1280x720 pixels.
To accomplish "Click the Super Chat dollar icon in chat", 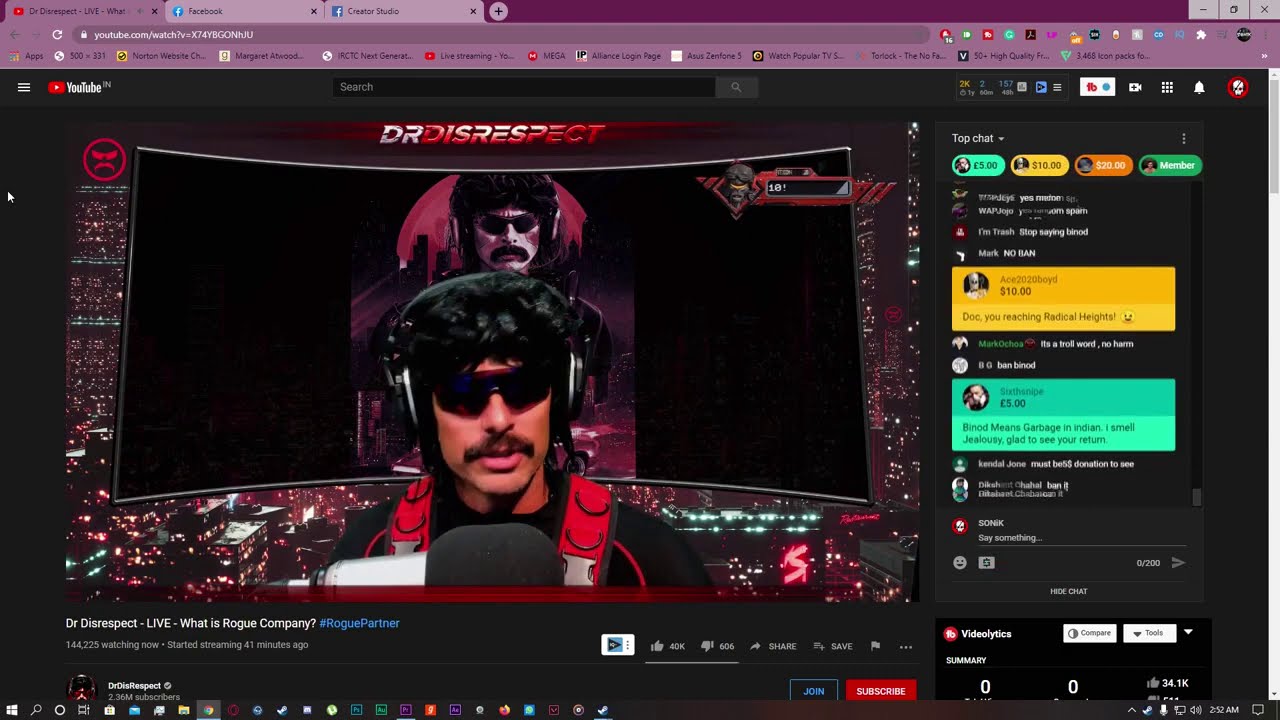I will click(x=987, y=563).
